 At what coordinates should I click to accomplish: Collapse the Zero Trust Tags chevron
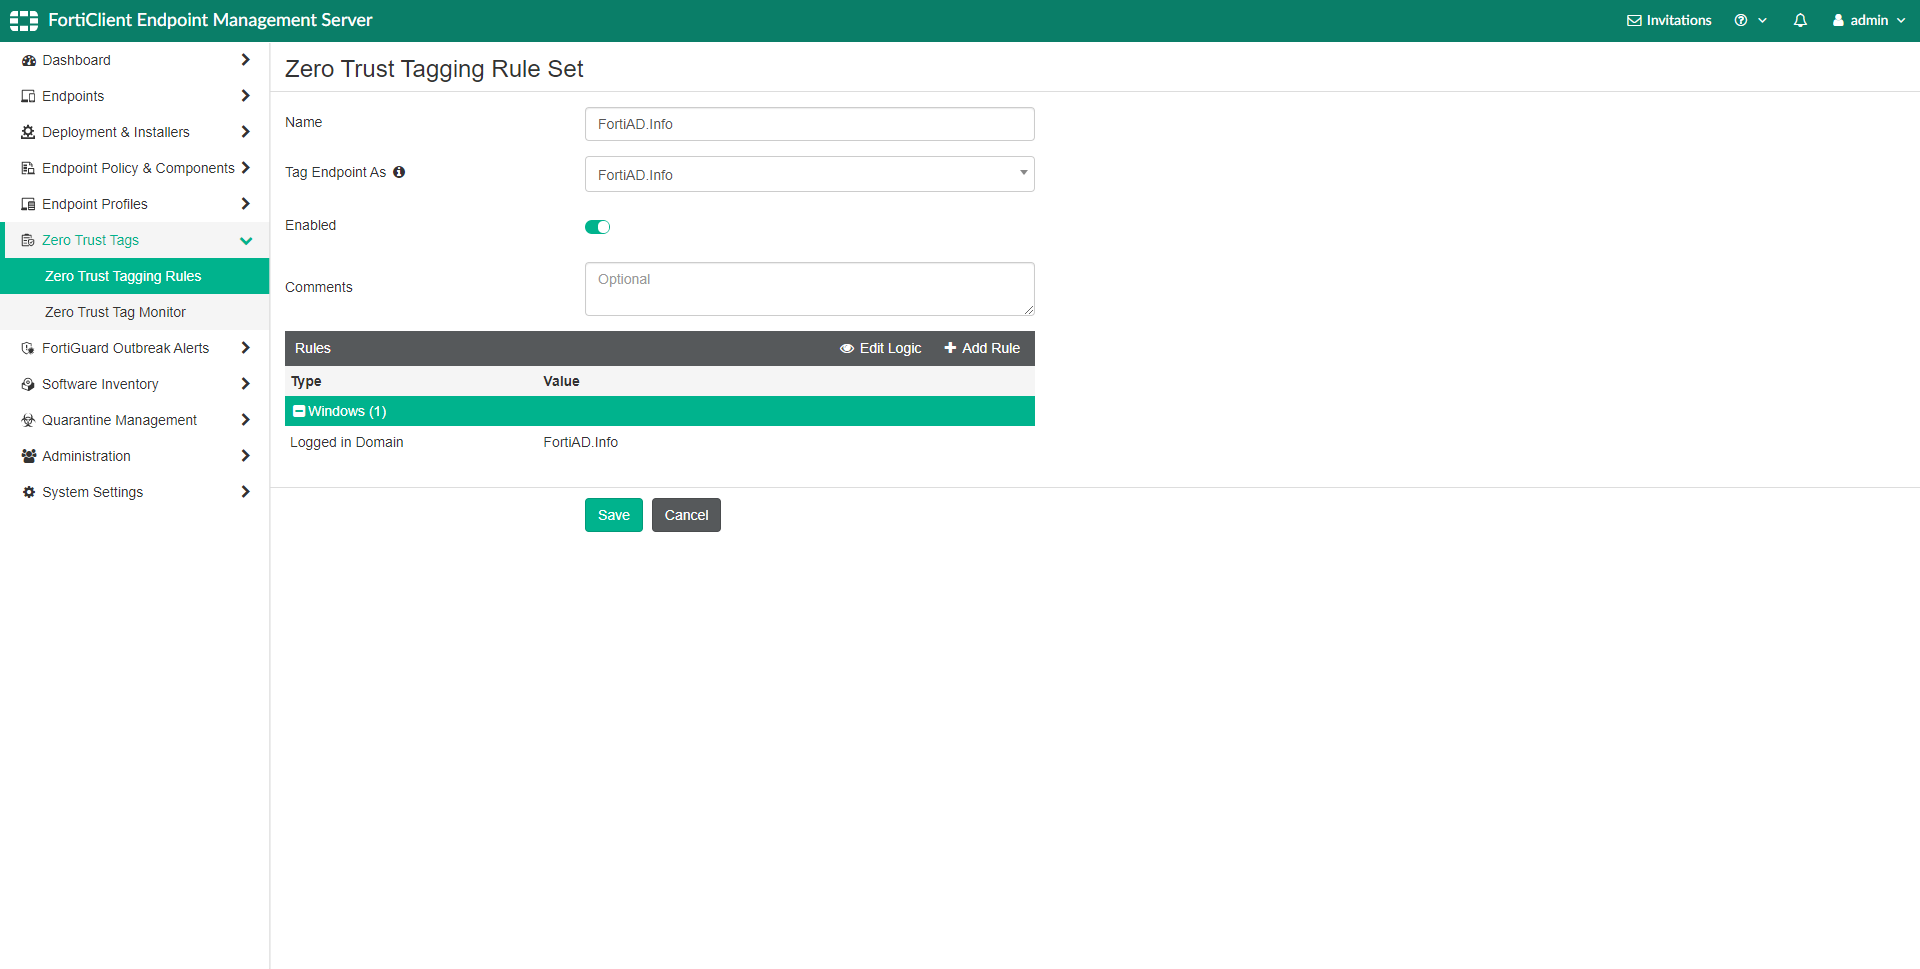246,240
